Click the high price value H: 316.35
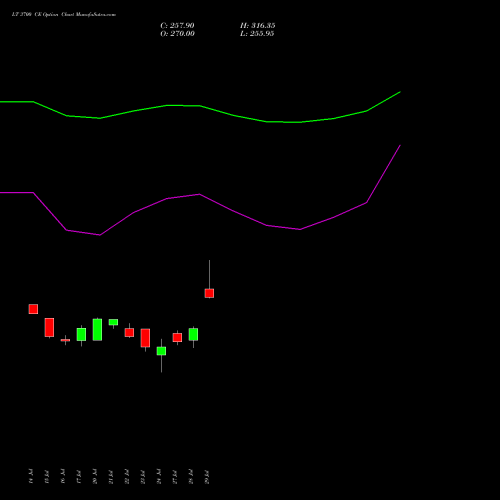 pyautogui.click(x=258, y=26)
